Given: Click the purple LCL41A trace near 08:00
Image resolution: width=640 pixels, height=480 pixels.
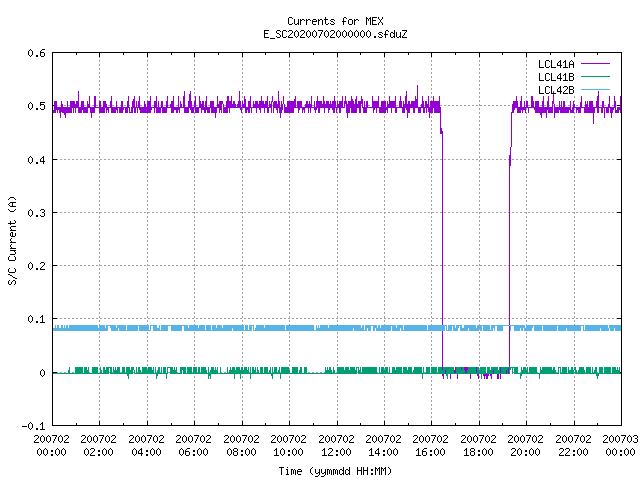Looking at the screenshot, I should (x=242, y=106).
